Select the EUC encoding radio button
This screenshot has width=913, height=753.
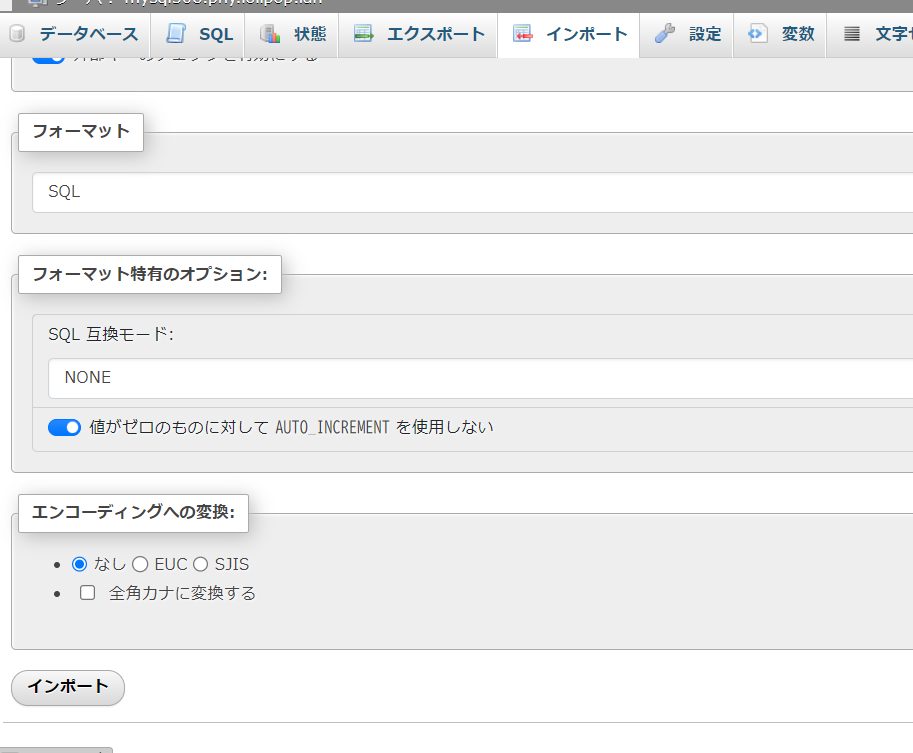tap(140, 565)
